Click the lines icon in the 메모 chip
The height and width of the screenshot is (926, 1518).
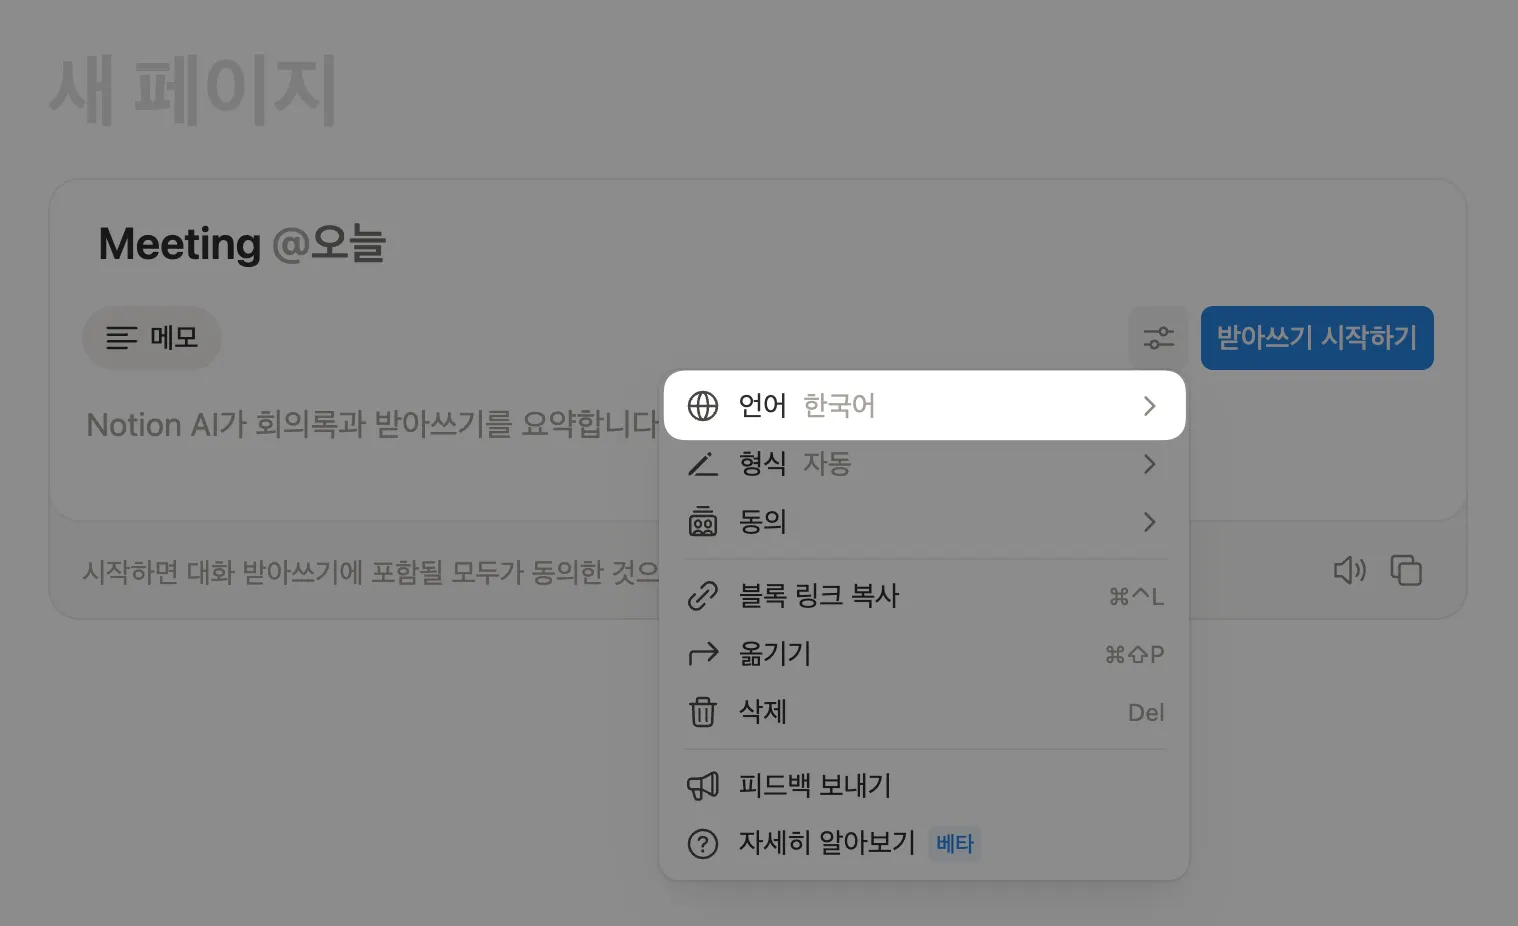122,338
